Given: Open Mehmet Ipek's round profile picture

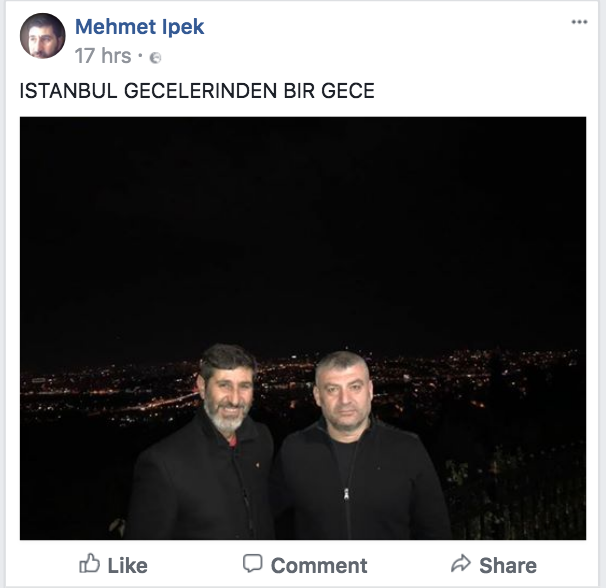Looking at the screenshot, I should pos(43,36).
